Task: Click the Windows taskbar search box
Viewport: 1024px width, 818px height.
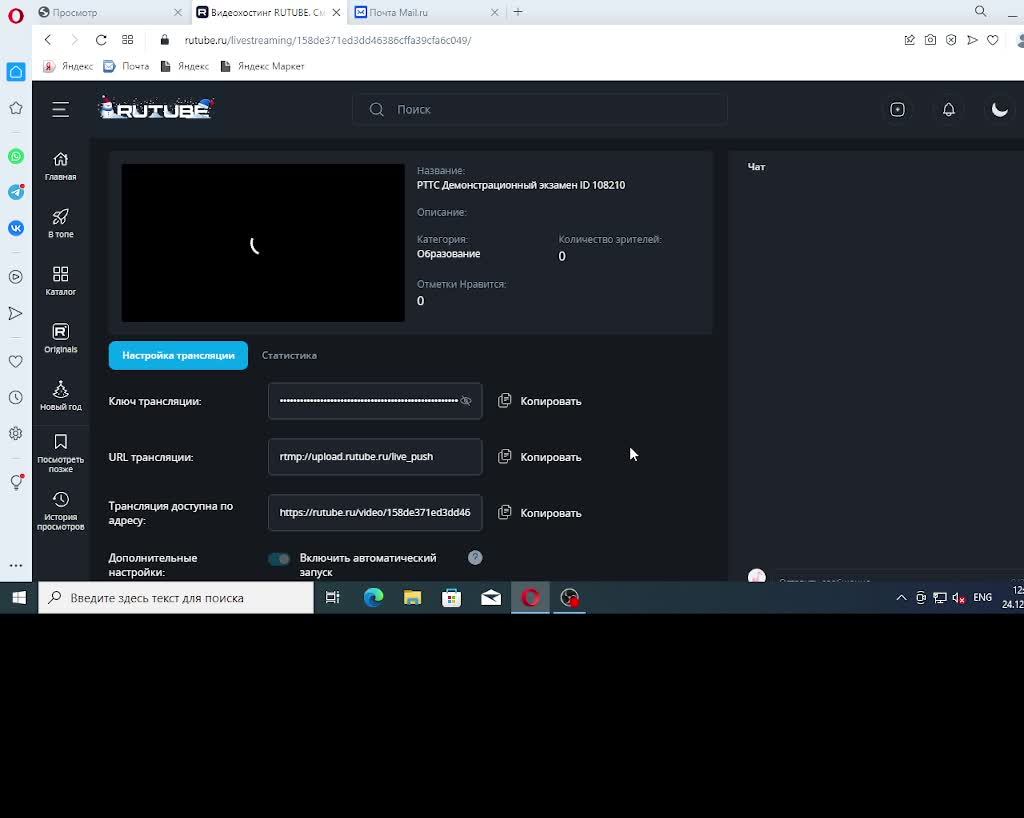Action: (x=176, y=597)
